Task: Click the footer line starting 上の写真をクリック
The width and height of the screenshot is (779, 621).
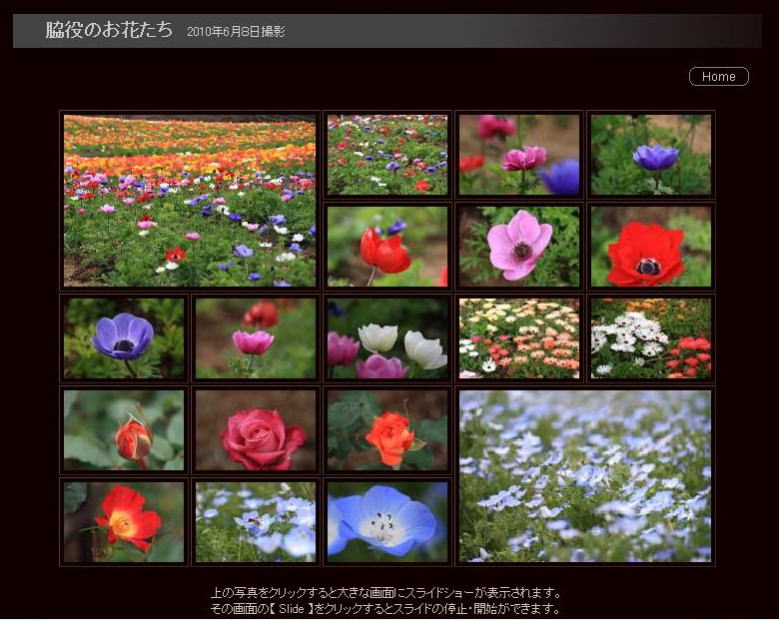Action: pyautogui.click(x=386, y=593)
